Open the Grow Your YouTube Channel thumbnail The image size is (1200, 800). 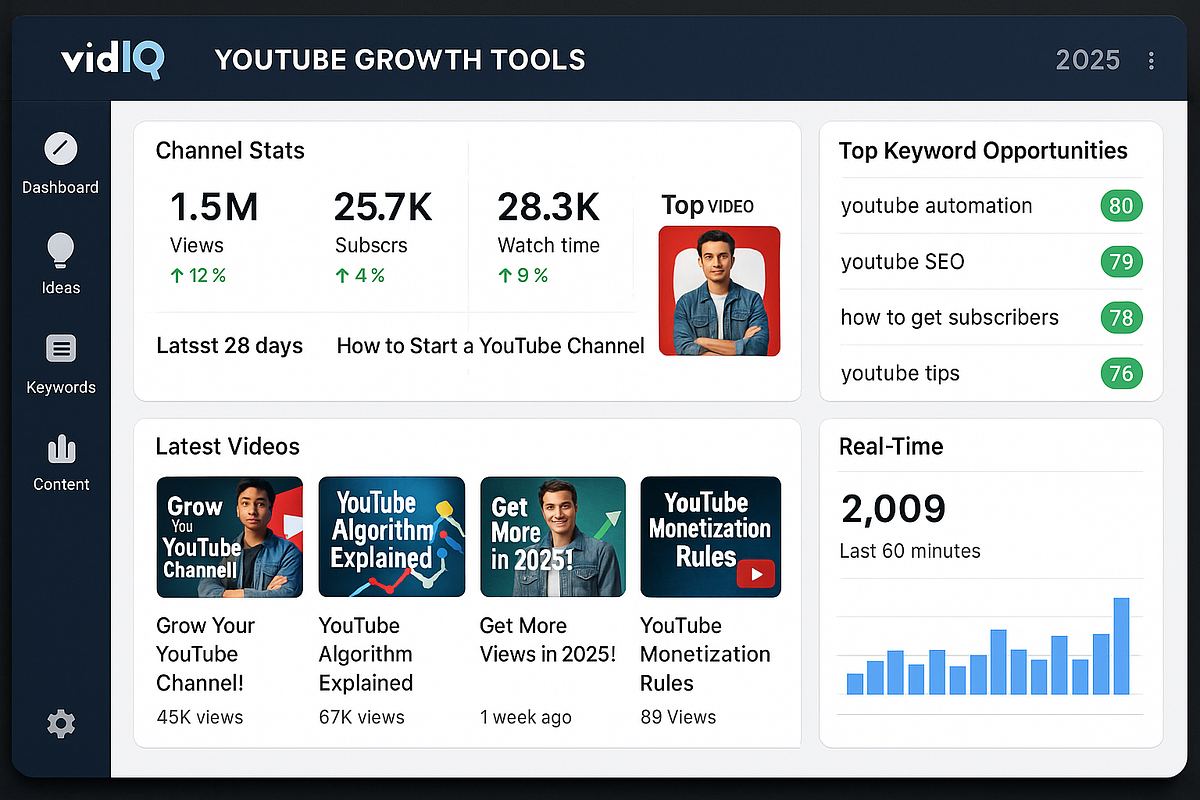pos(230,537)
